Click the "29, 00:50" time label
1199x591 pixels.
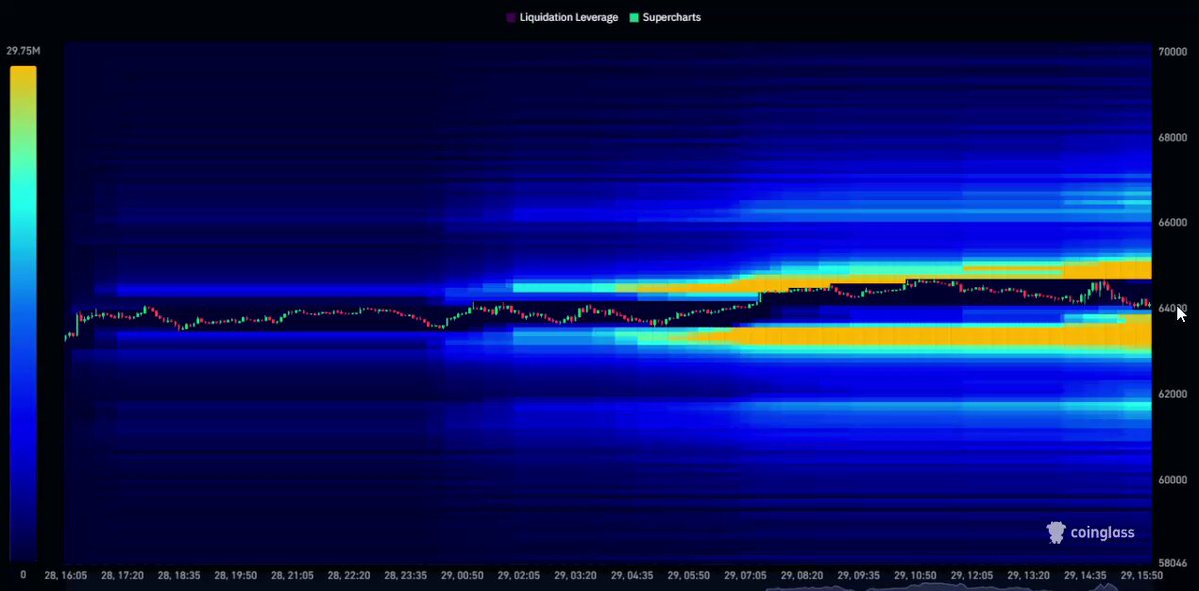click(x=462, y=575)
